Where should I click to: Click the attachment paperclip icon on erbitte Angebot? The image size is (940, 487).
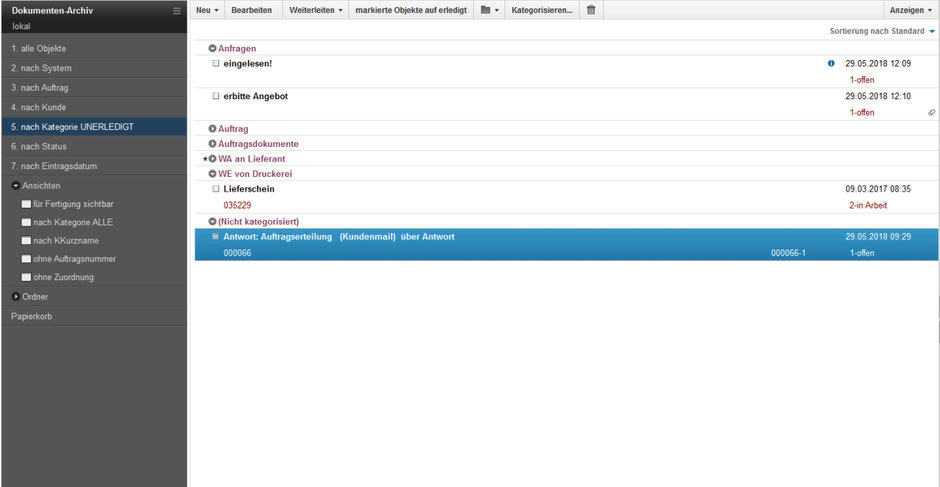click(931, 112)
